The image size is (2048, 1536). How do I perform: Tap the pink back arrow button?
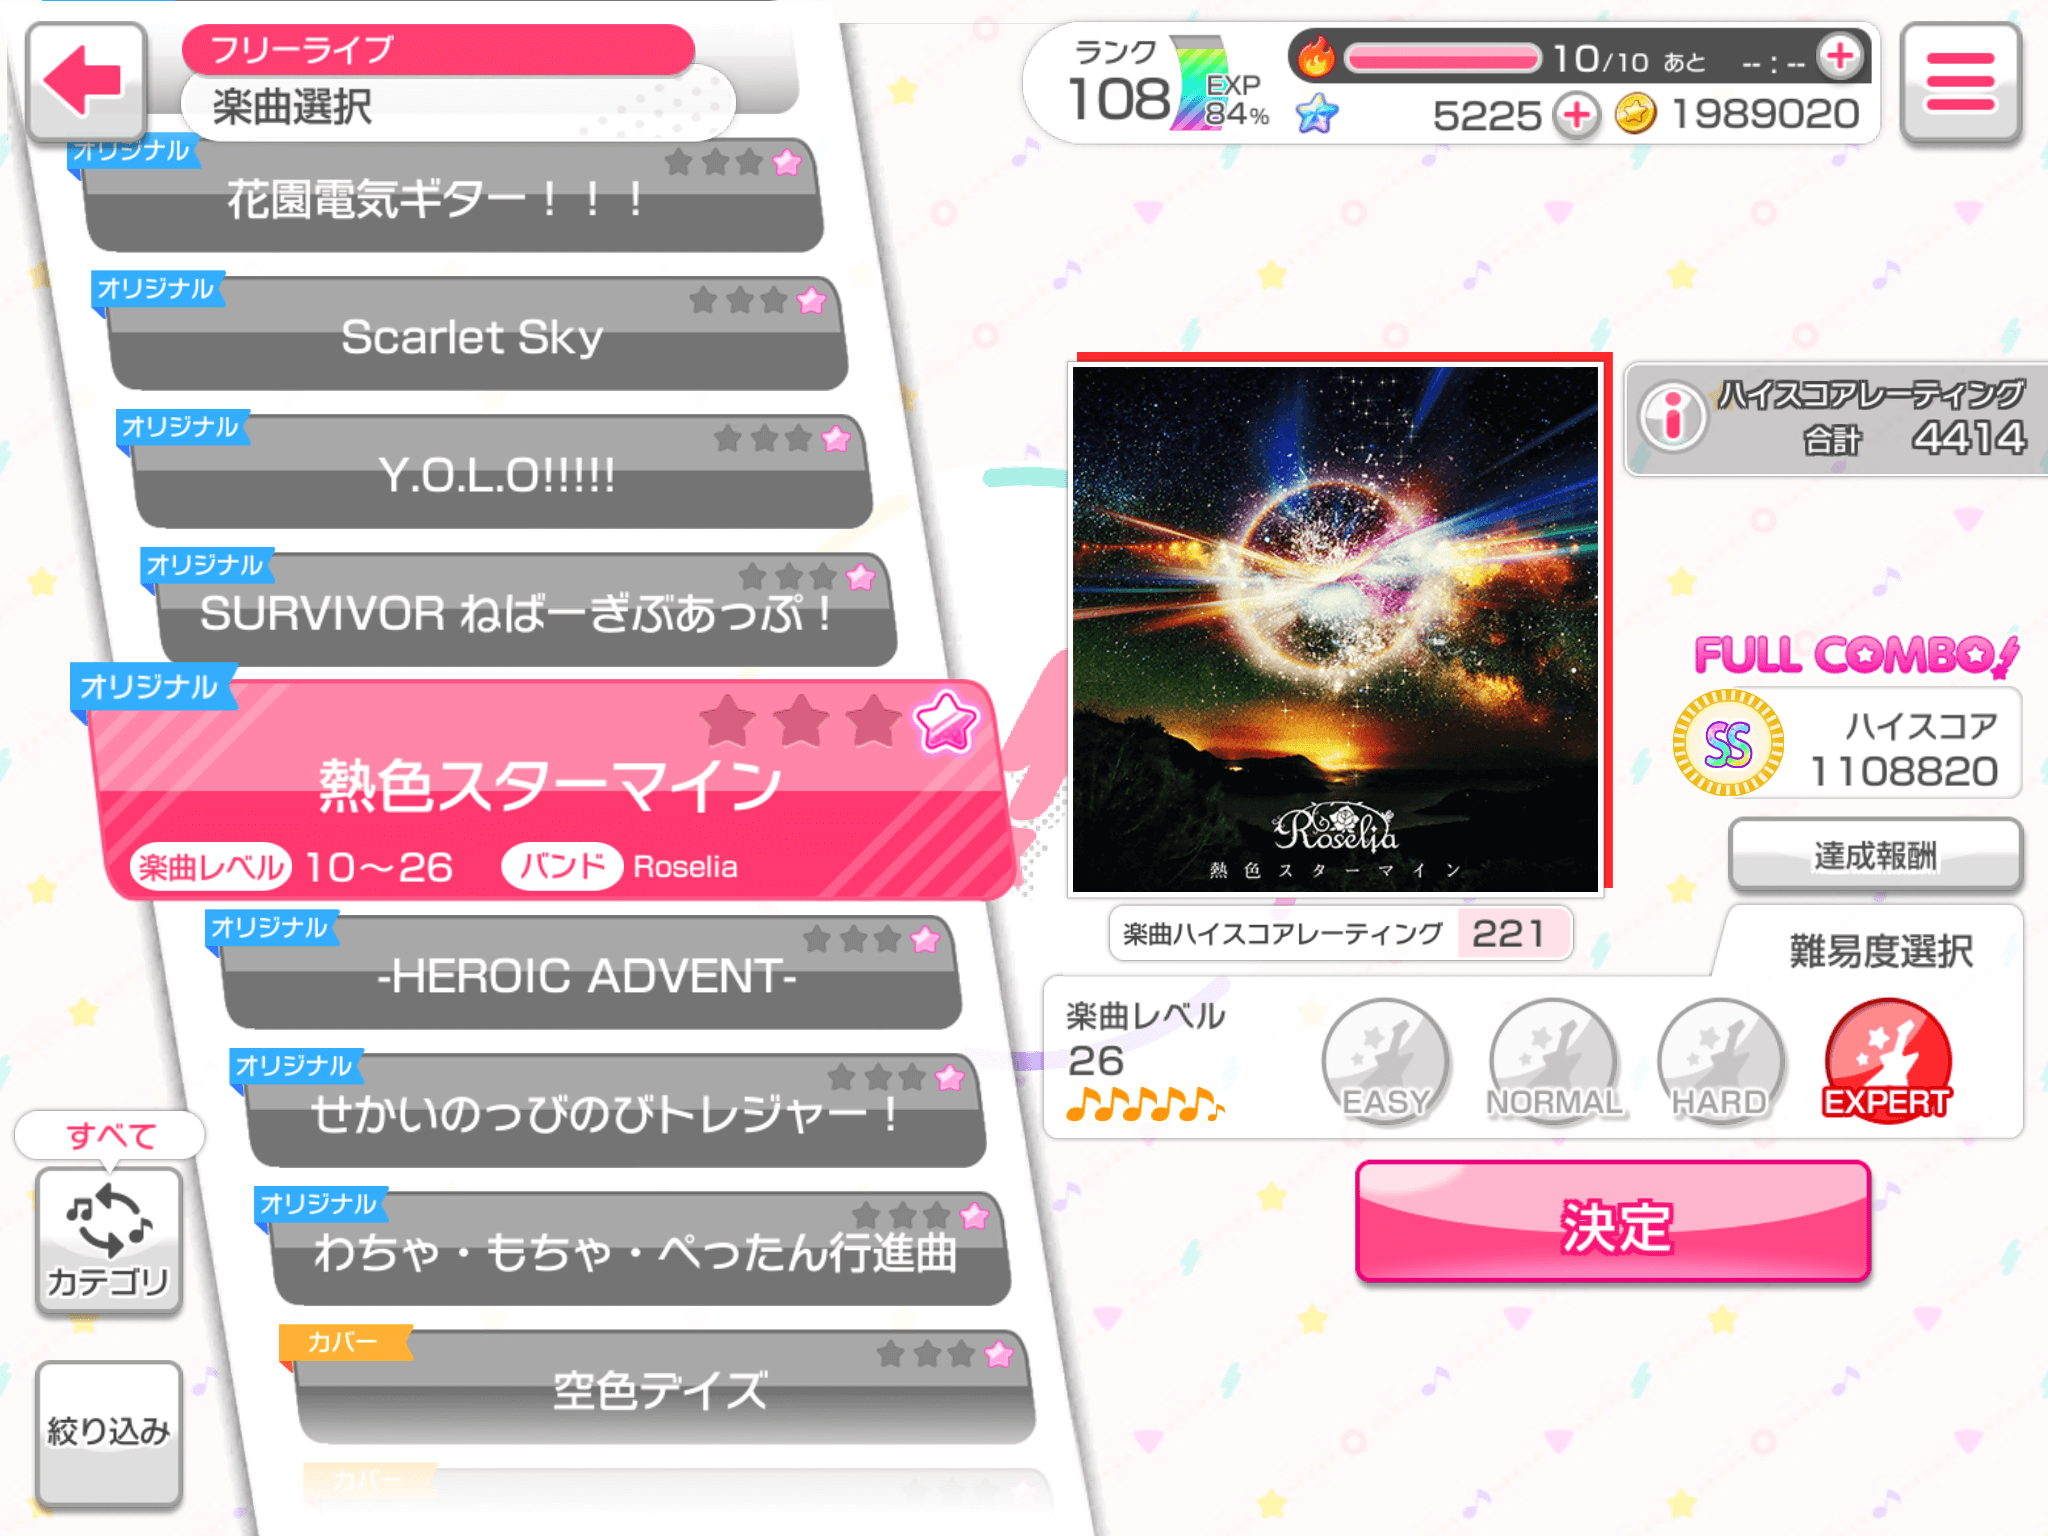click(x=87, y=82)
